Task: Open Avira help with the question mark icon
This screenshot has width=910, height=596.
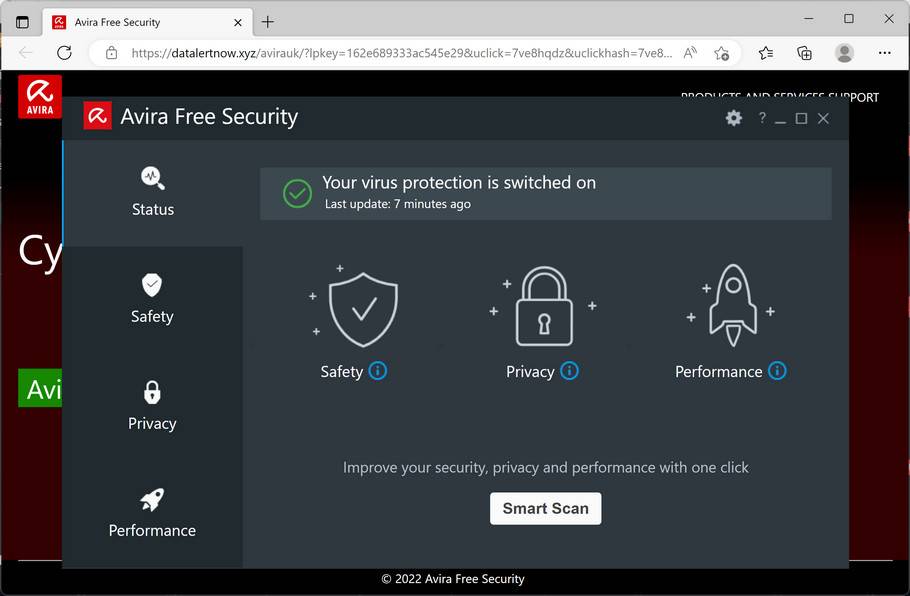Action: pyautogui.click(x=761, y=118)
